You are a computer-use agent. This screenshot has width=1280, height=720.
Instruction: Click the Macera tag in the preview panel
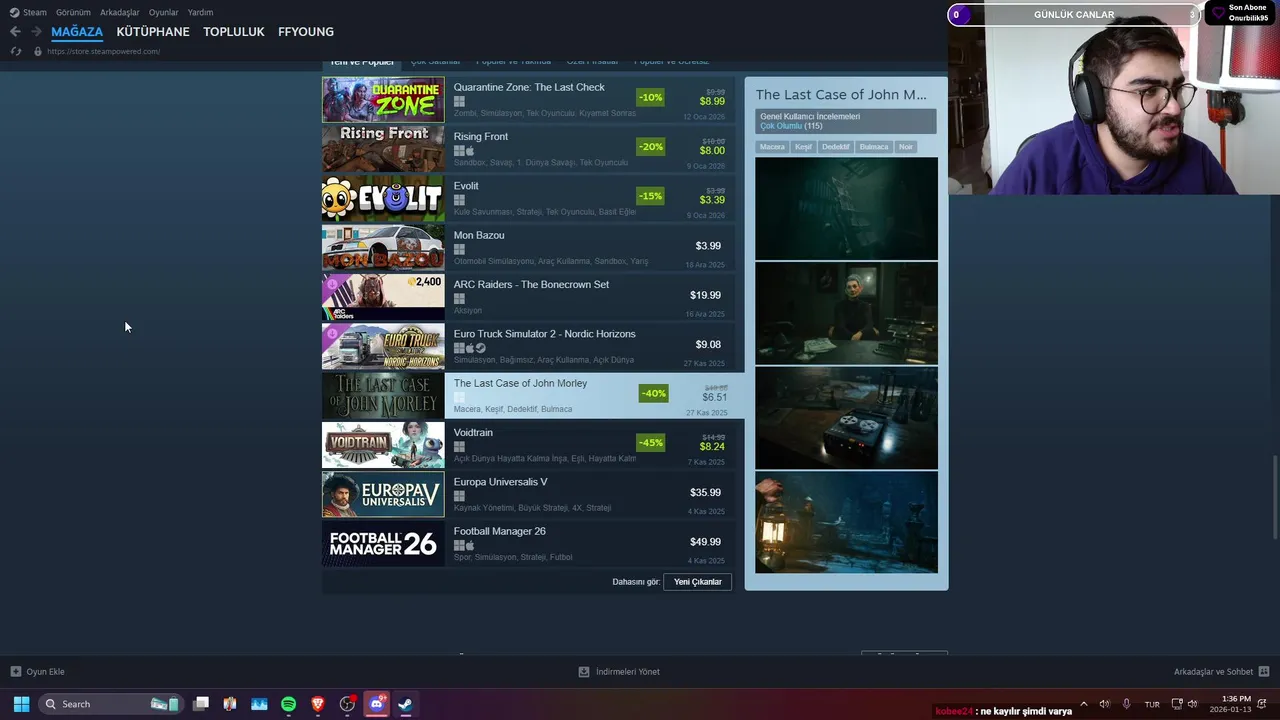click(772, 147)
